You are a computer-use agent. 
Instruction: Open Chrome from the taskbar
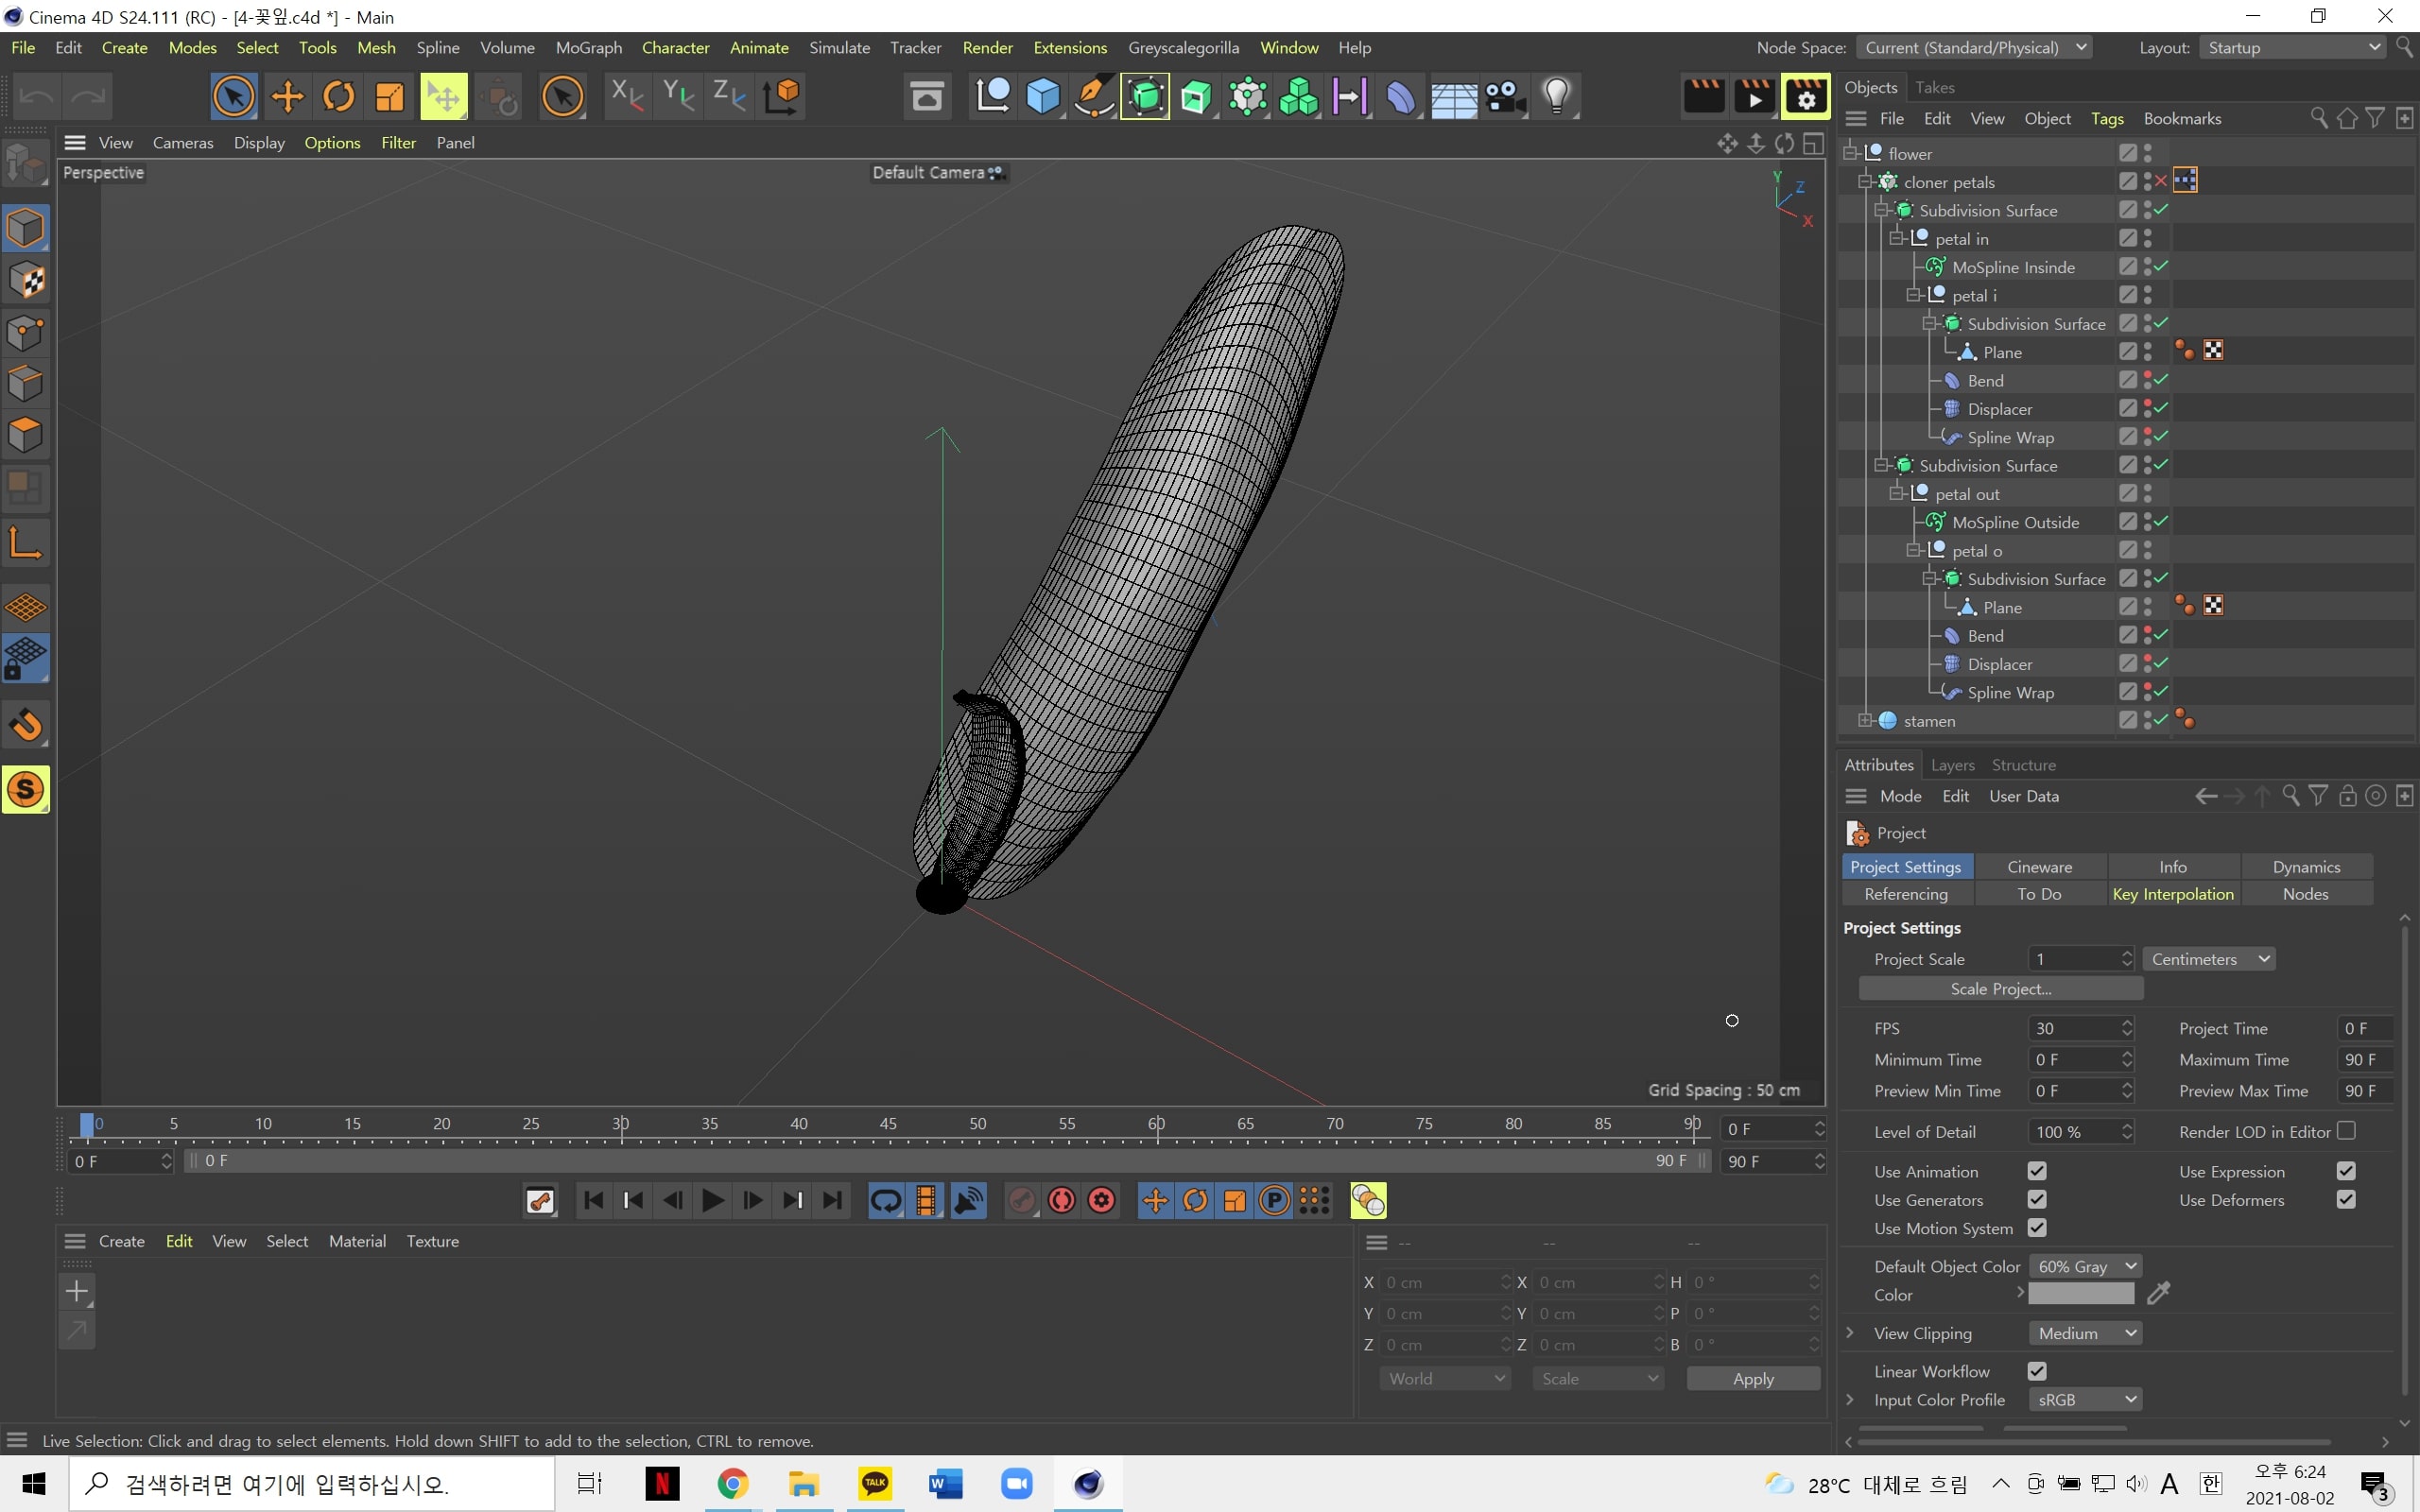pyautogui.click(x=732, y=1484)
